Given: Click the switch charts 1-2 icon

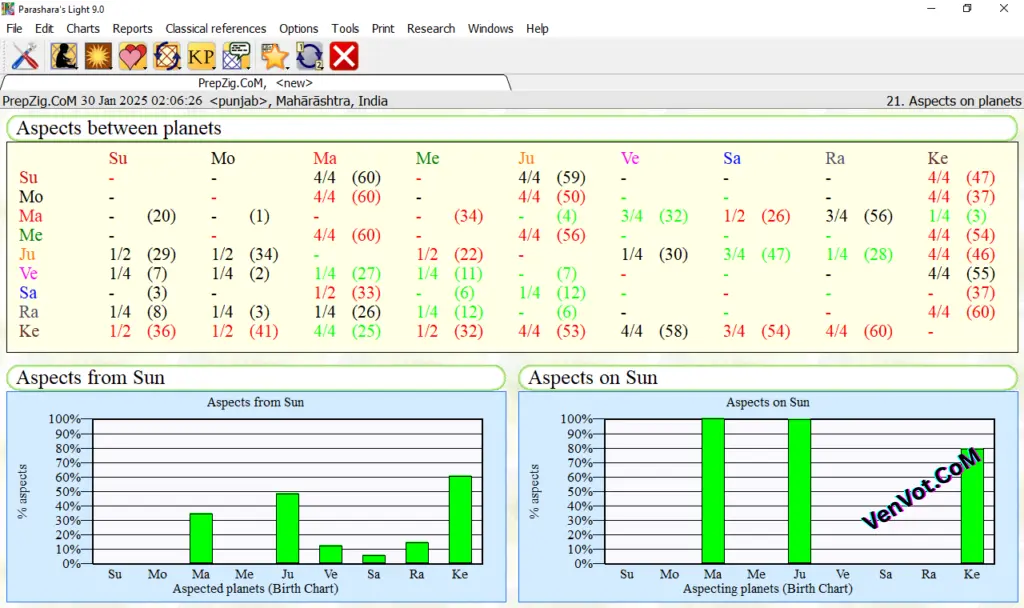Looking at the screenshot, I should (310, 56).
